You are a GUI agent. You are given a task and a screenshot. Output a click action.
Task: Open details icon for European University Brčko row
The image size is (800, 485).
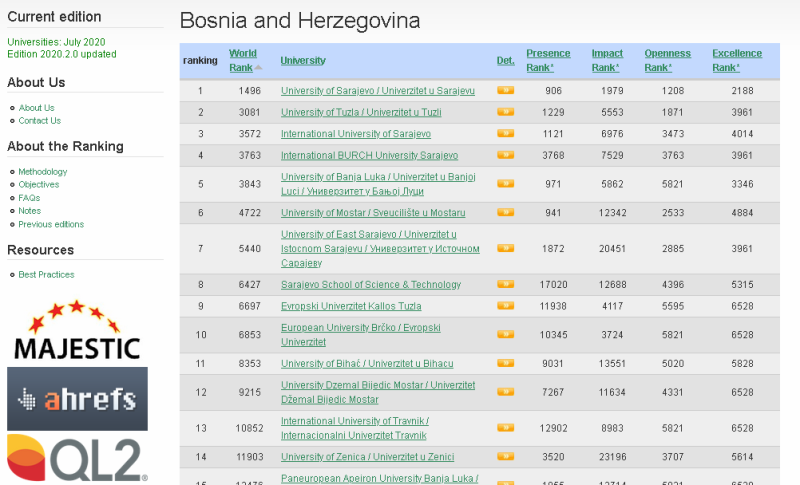[505, 334]
